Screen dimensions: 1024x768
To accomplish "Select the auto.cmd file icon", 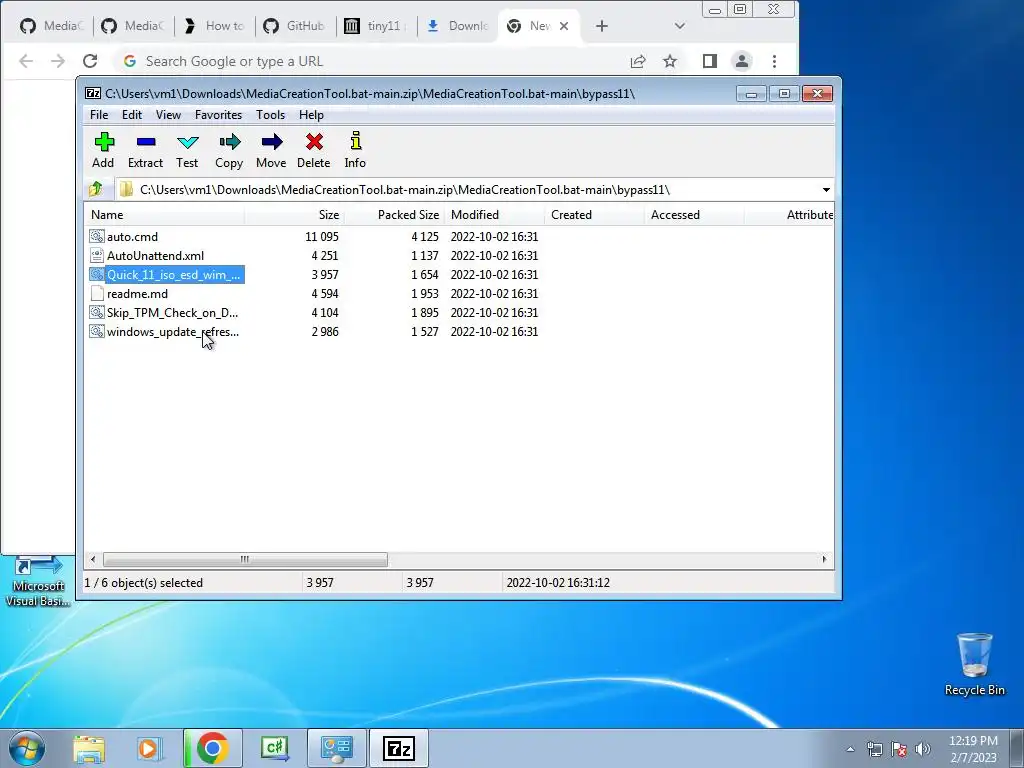I will 97,236.
